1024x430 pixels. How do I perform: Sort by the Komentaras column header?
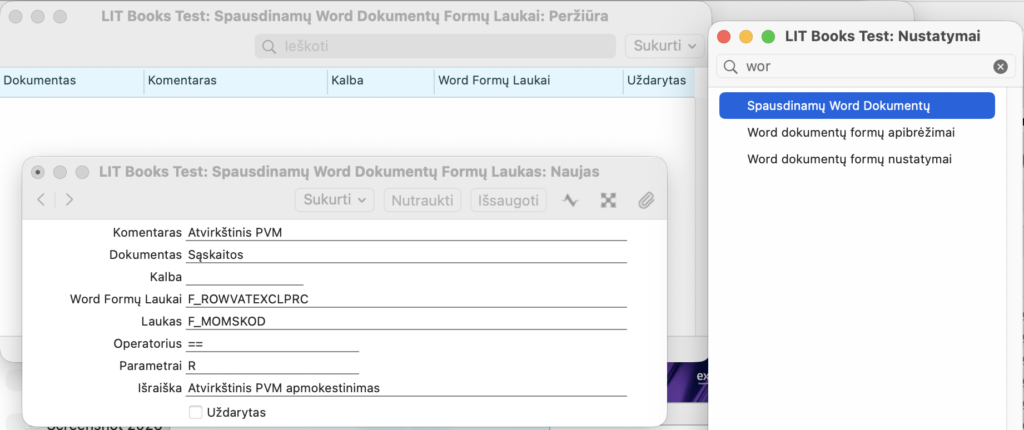[236, 81]
